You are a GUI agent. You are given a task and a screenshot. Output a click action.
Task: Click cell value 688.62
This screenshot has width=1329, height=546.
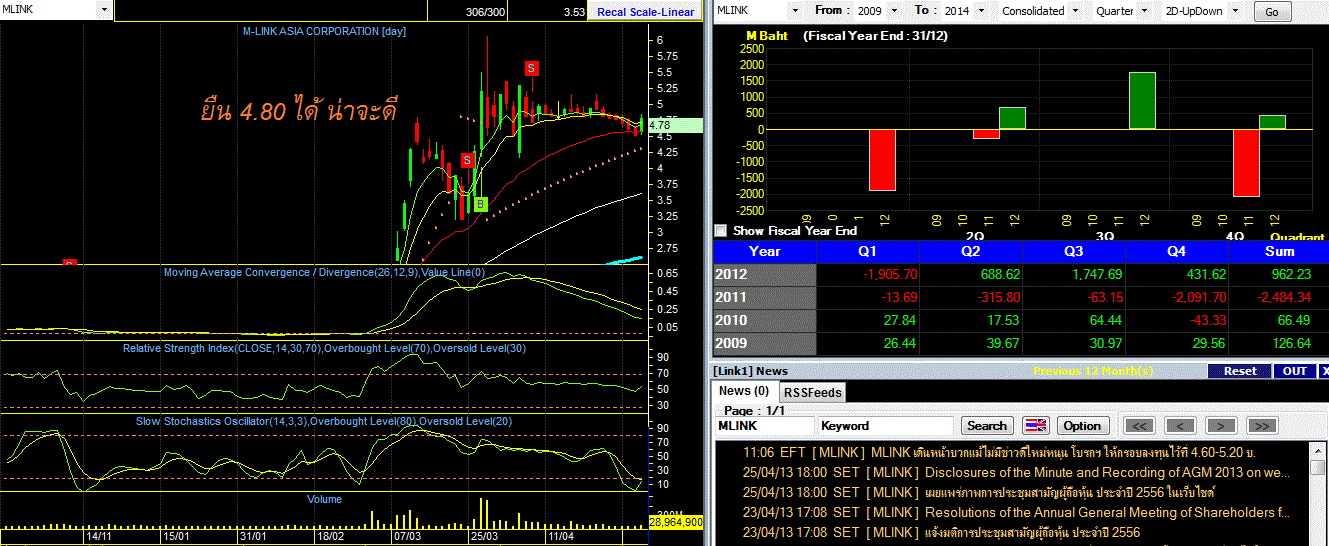[1000, 274]
